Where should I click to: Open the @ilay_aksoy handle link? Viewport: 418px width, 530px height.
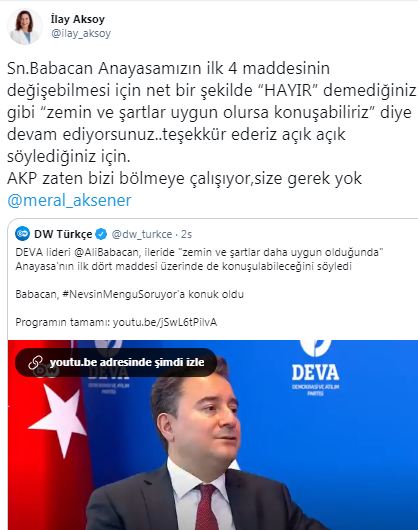81,33
